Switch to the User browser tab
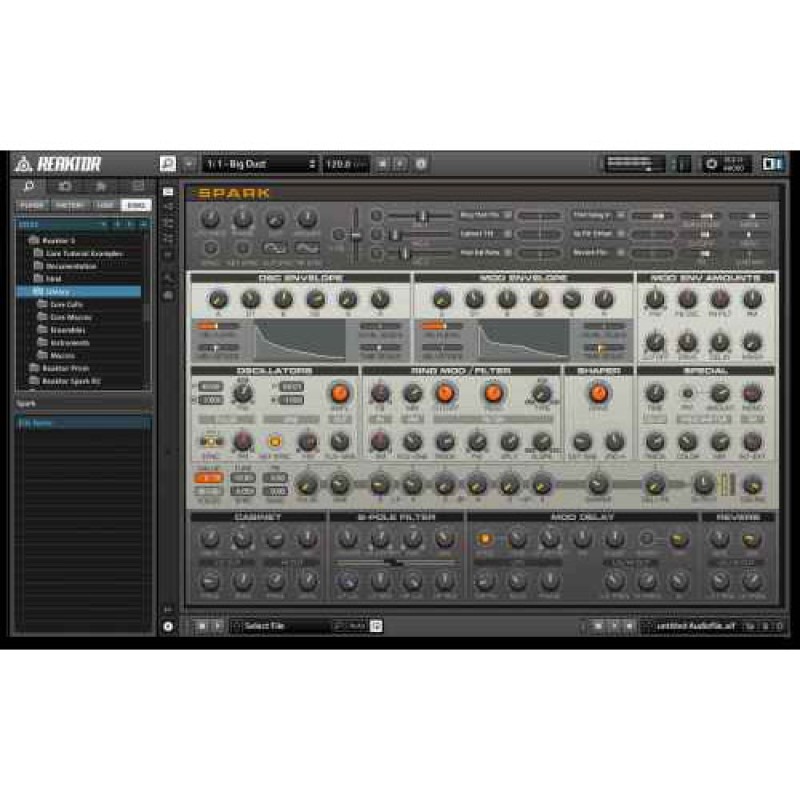Screen dimensions: 800x800 106,205
